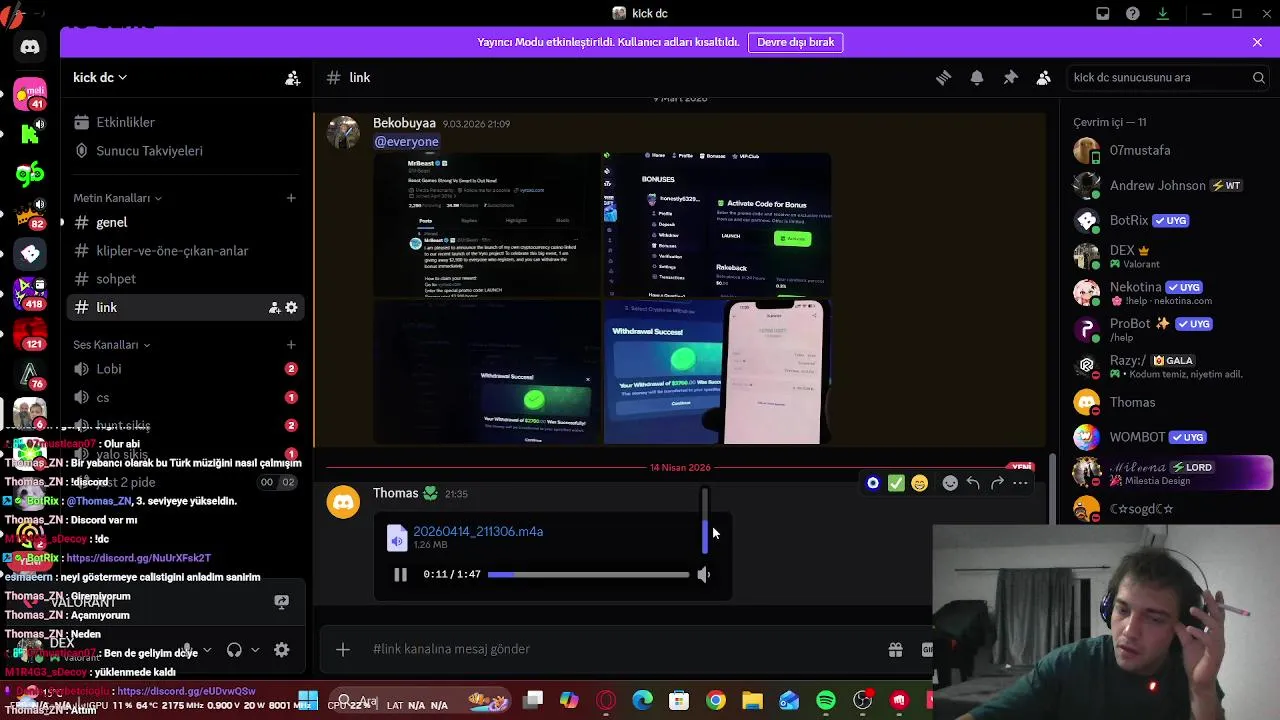1280x720 pixels.
Task: Mute microphone toggle in user panel
Action: (187, 650)
